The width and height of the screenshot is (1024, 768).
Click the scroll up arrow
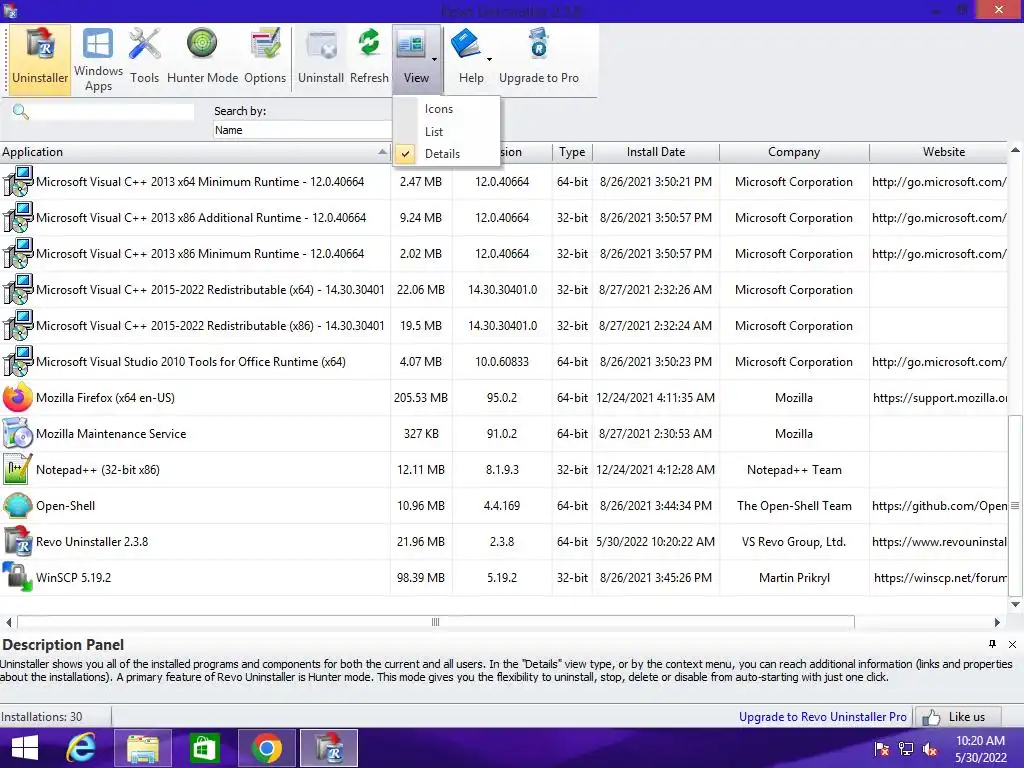pos(1015,150)
